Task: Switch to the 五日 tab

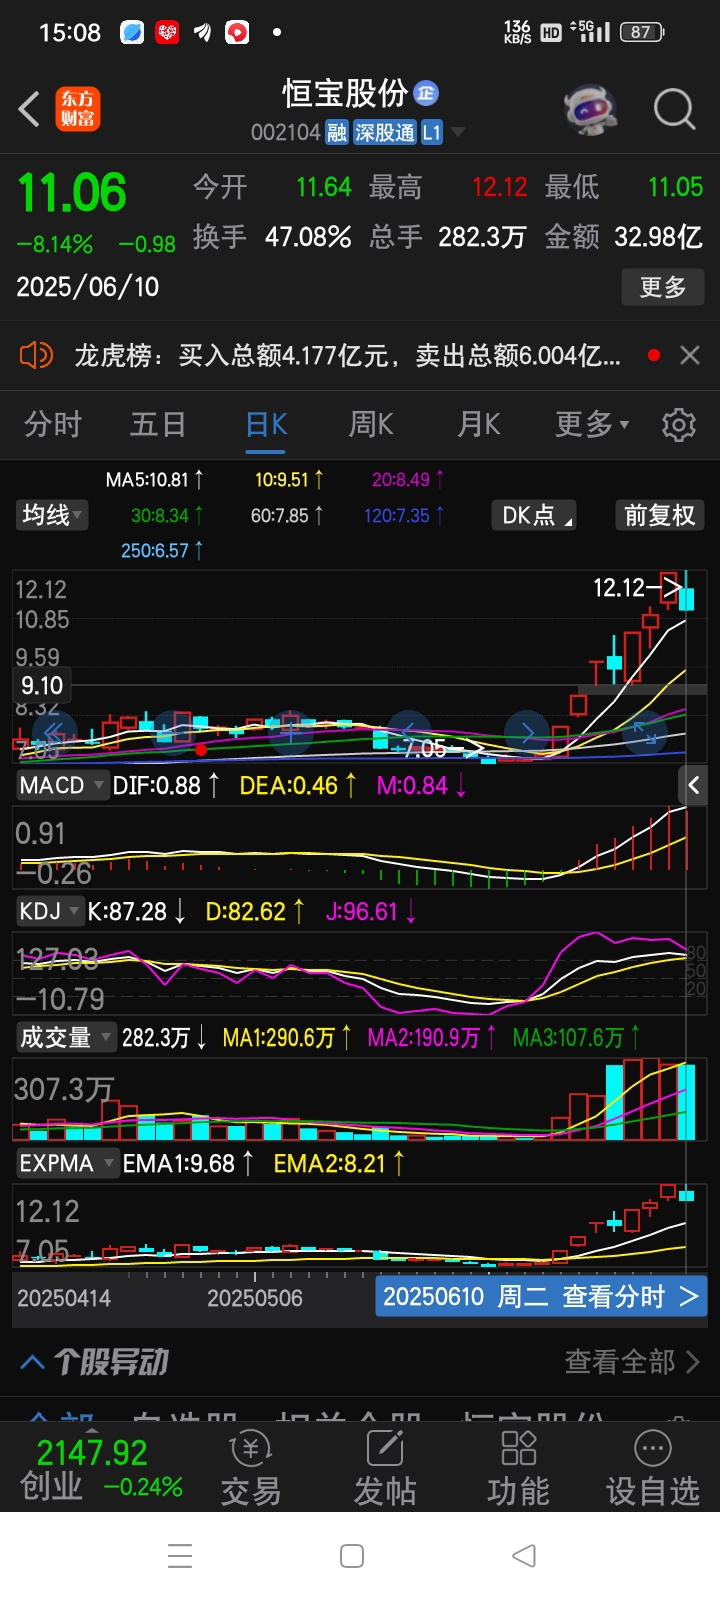Action: pos(158,424)
